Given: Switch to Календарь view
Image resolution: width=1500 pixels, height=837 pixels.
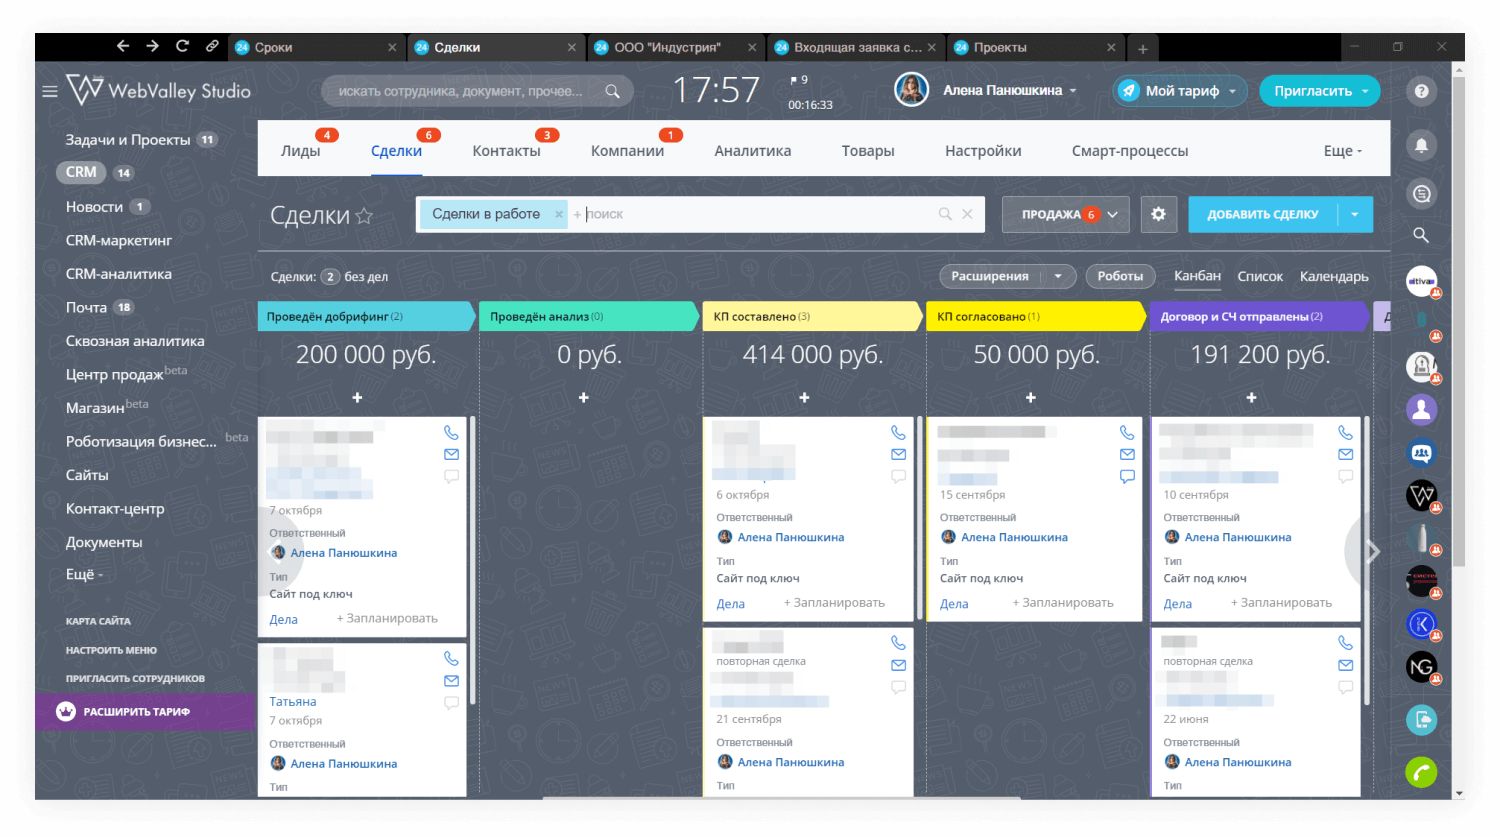Looking at the screenshot, I should tap(1334, 277).
